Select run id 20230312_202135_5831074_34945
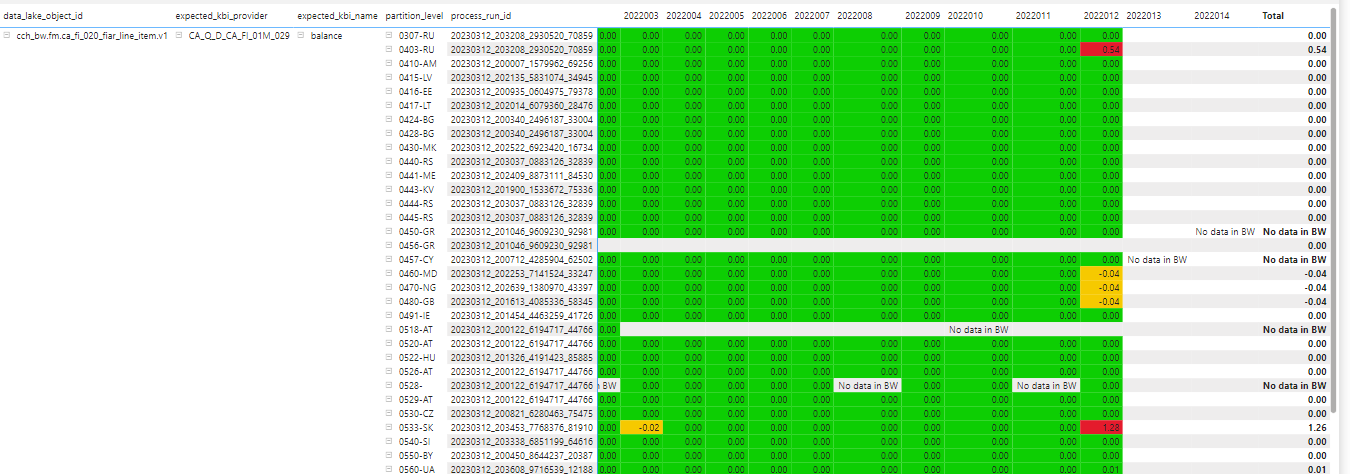Image resolution: width=1350 pixels, height=474 pixels. pyautogui.click(x=522, y=77)
